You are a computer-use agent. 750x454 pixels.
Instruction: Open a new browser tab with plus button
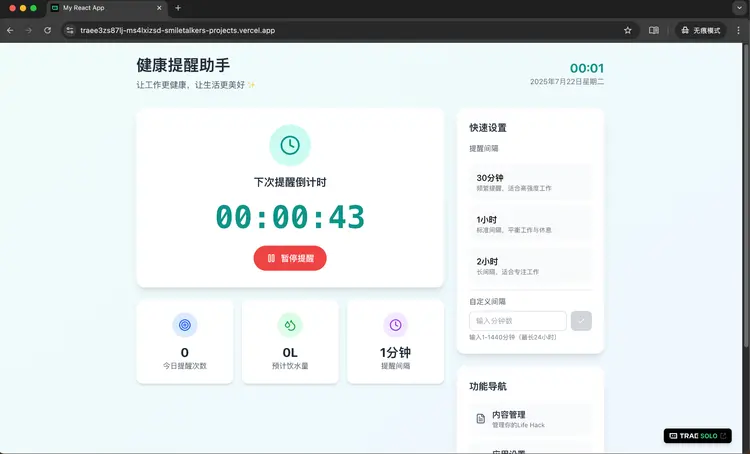[x=178, y=8]
